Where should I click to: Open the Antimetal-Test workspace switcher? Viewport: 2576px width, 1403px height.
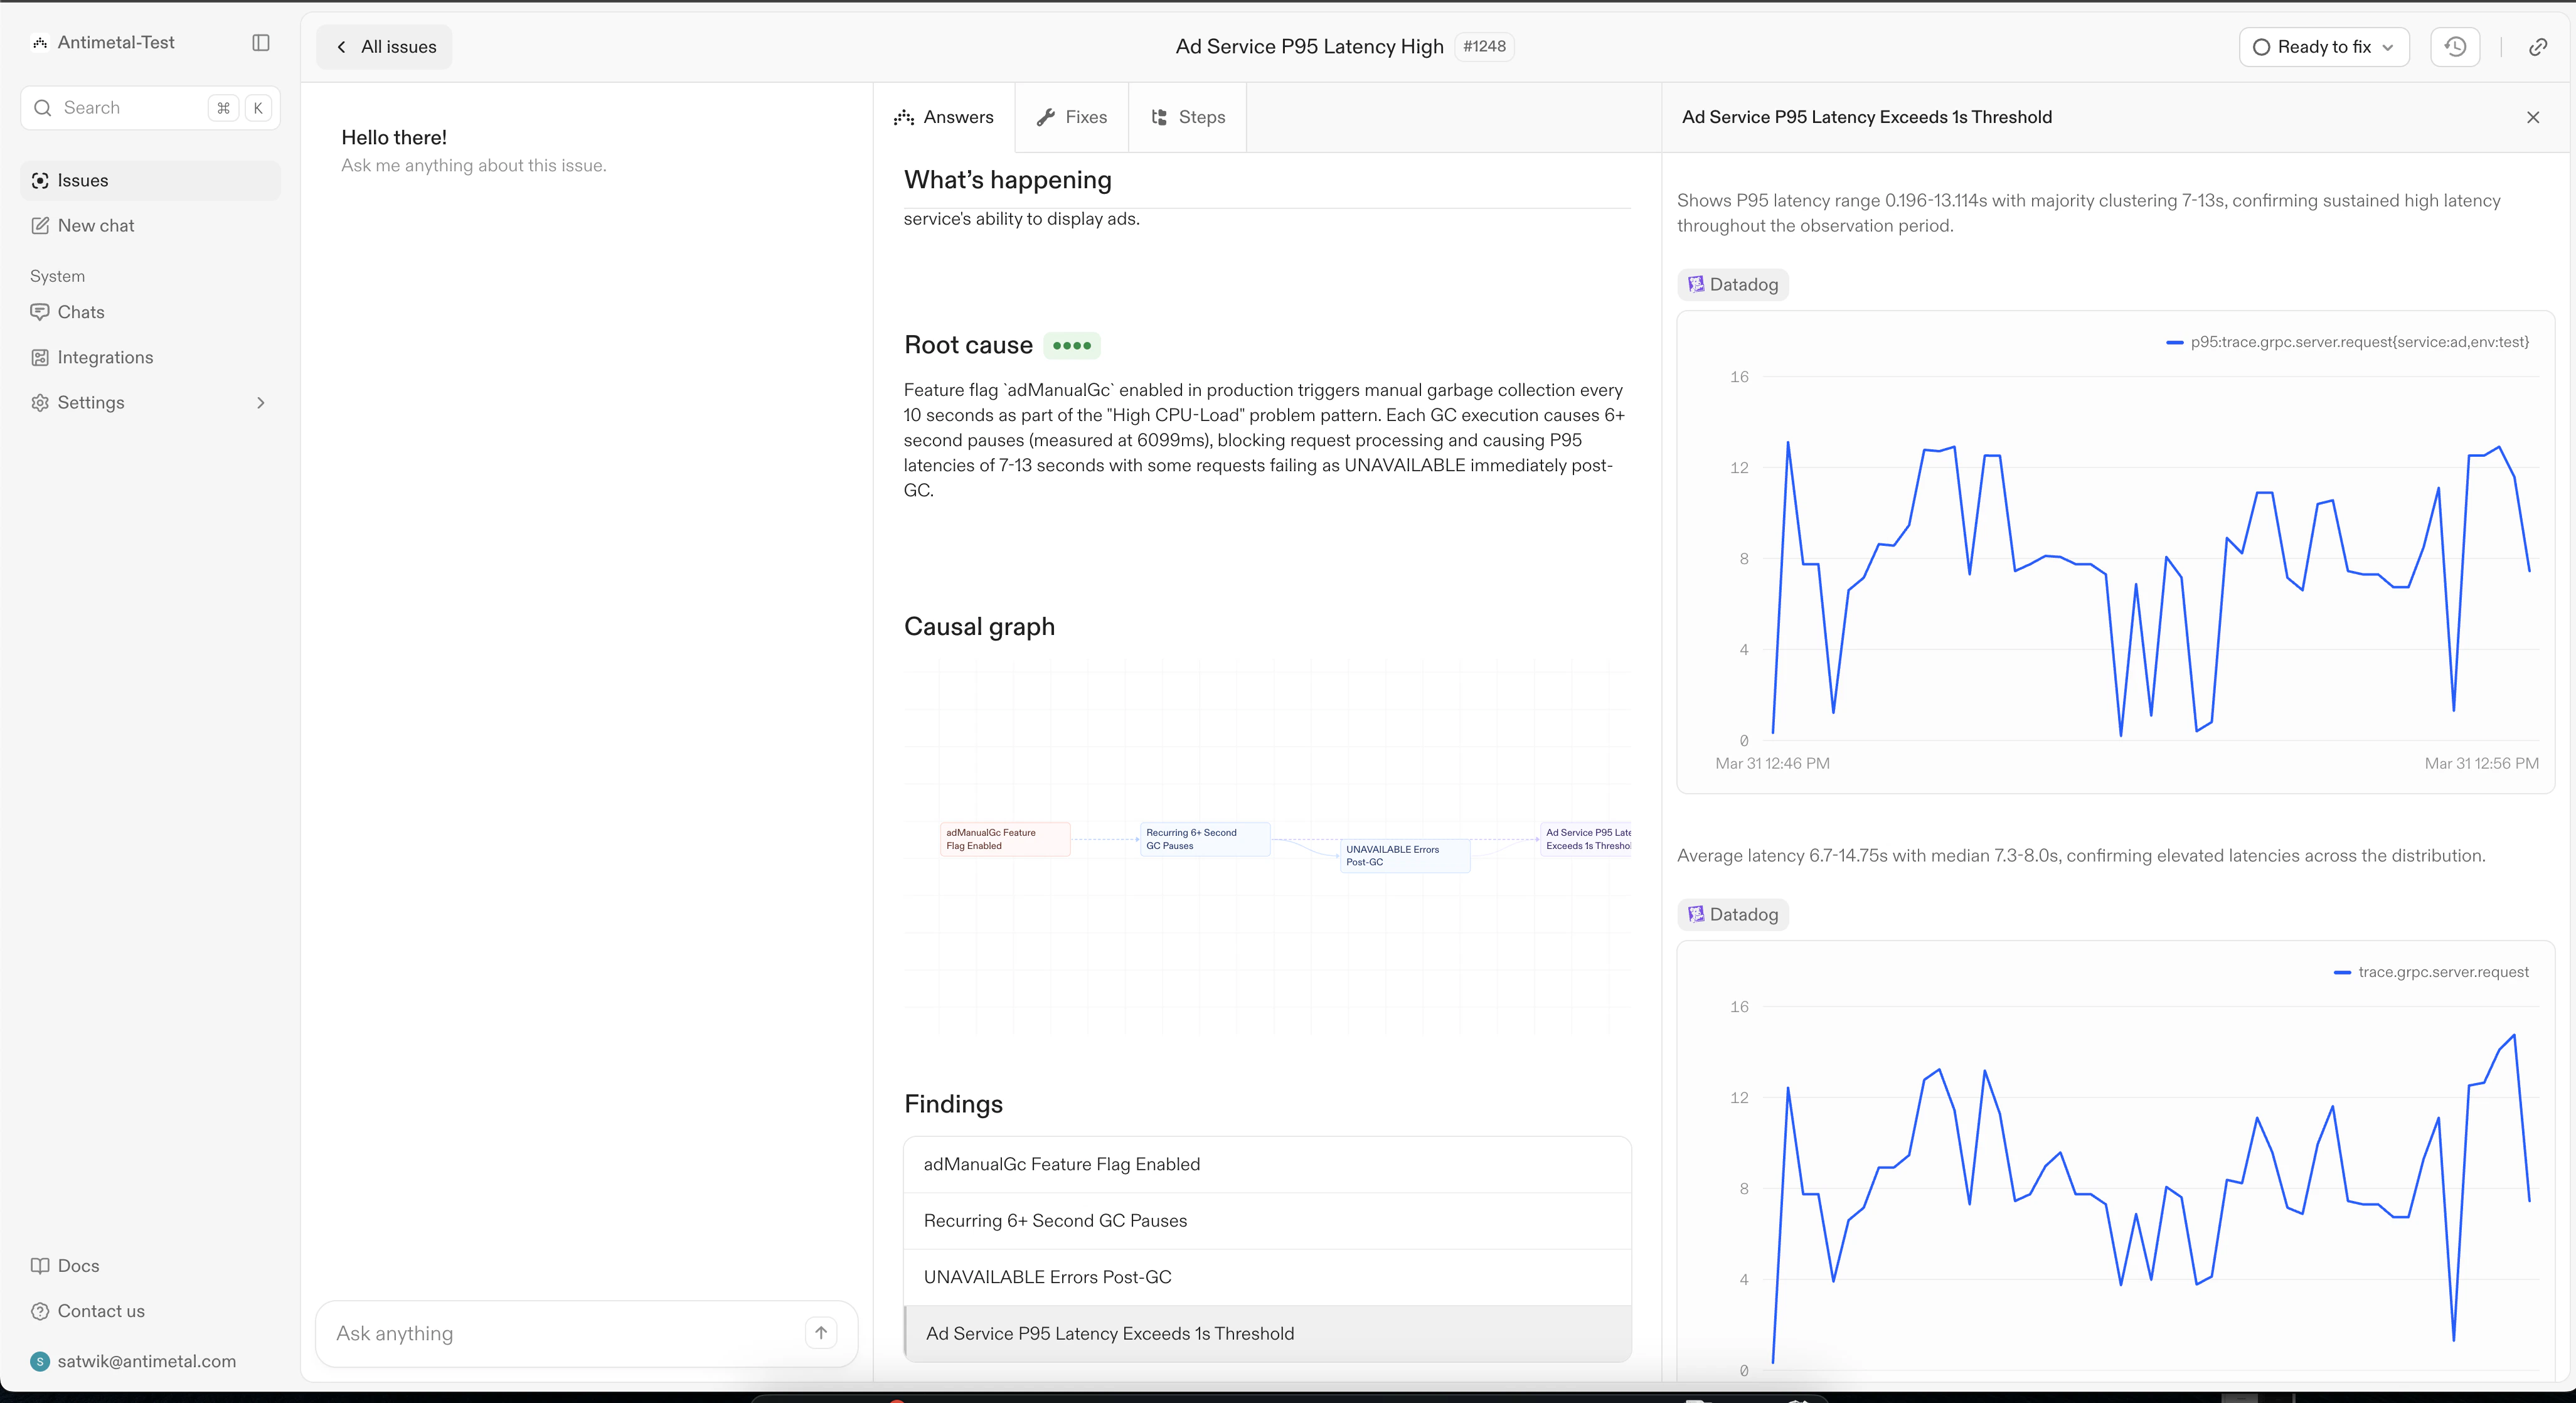(x=115, y=42)
